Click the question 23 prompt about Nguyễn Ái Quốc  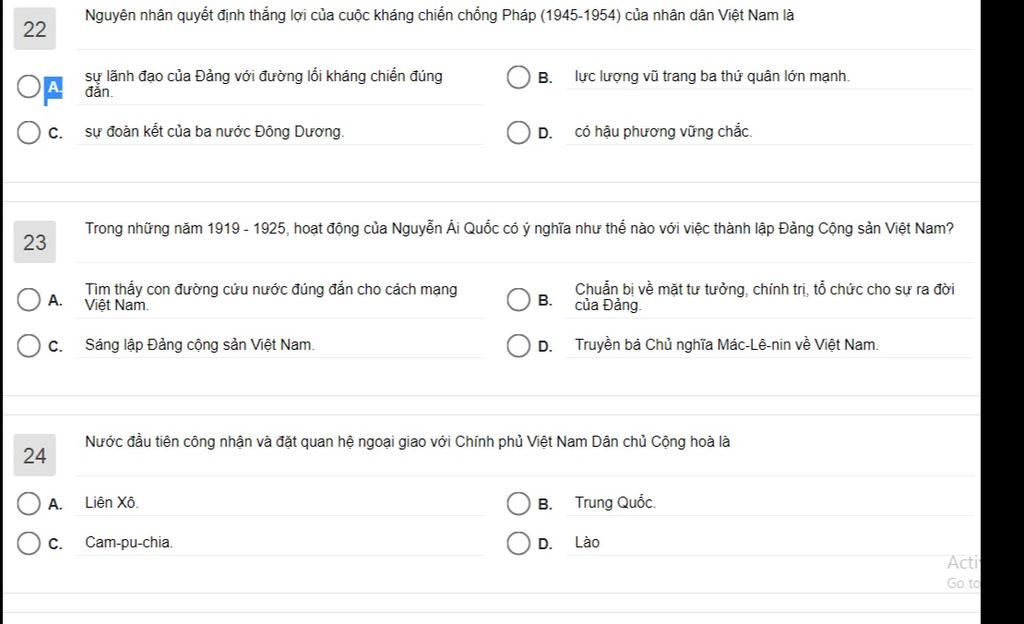pos(519,228)
